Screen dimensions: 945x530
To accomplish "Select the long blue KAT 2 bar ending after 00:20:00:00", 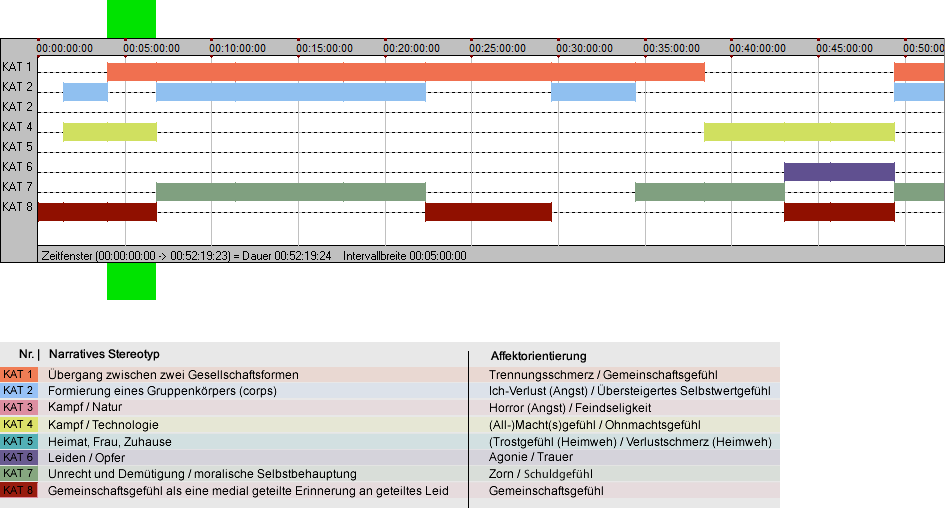I will [x=290, y=92].
